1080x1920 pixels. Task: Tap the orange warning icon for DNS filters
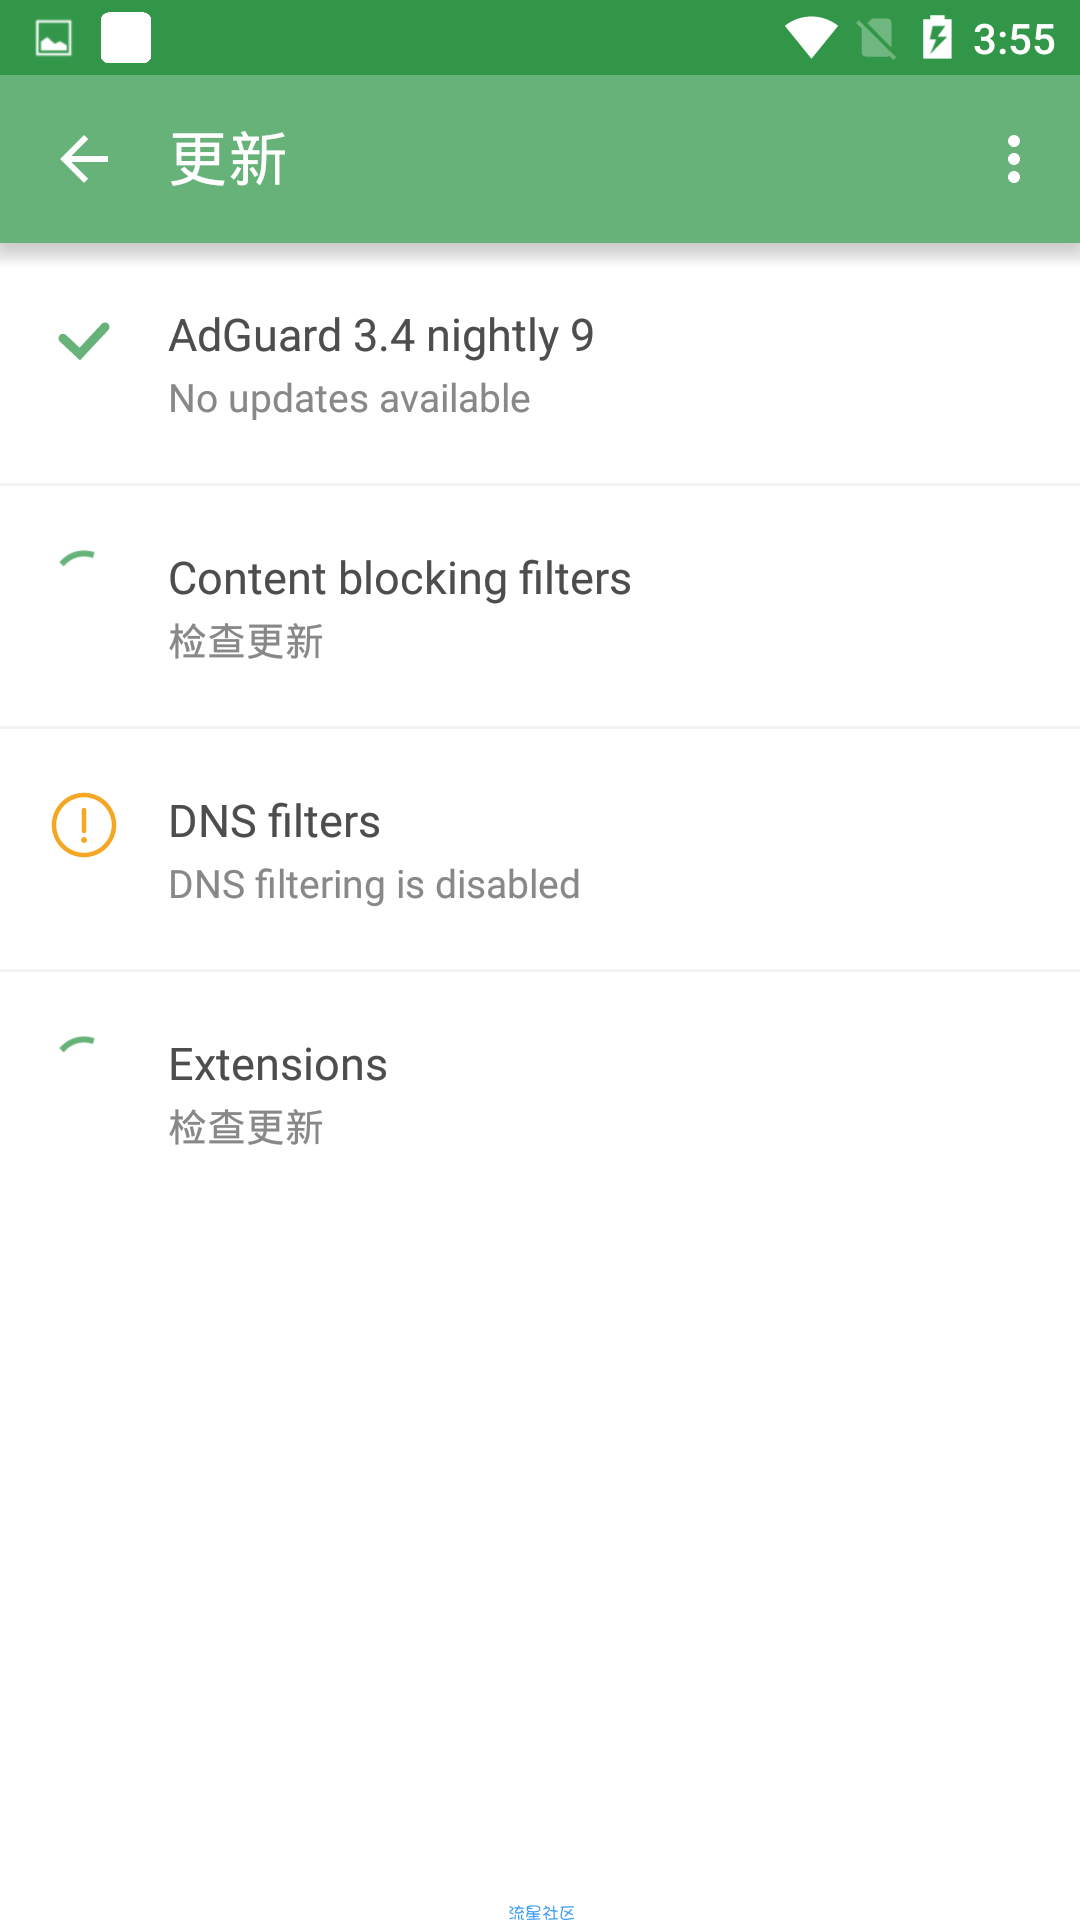(x=84, y=825)
